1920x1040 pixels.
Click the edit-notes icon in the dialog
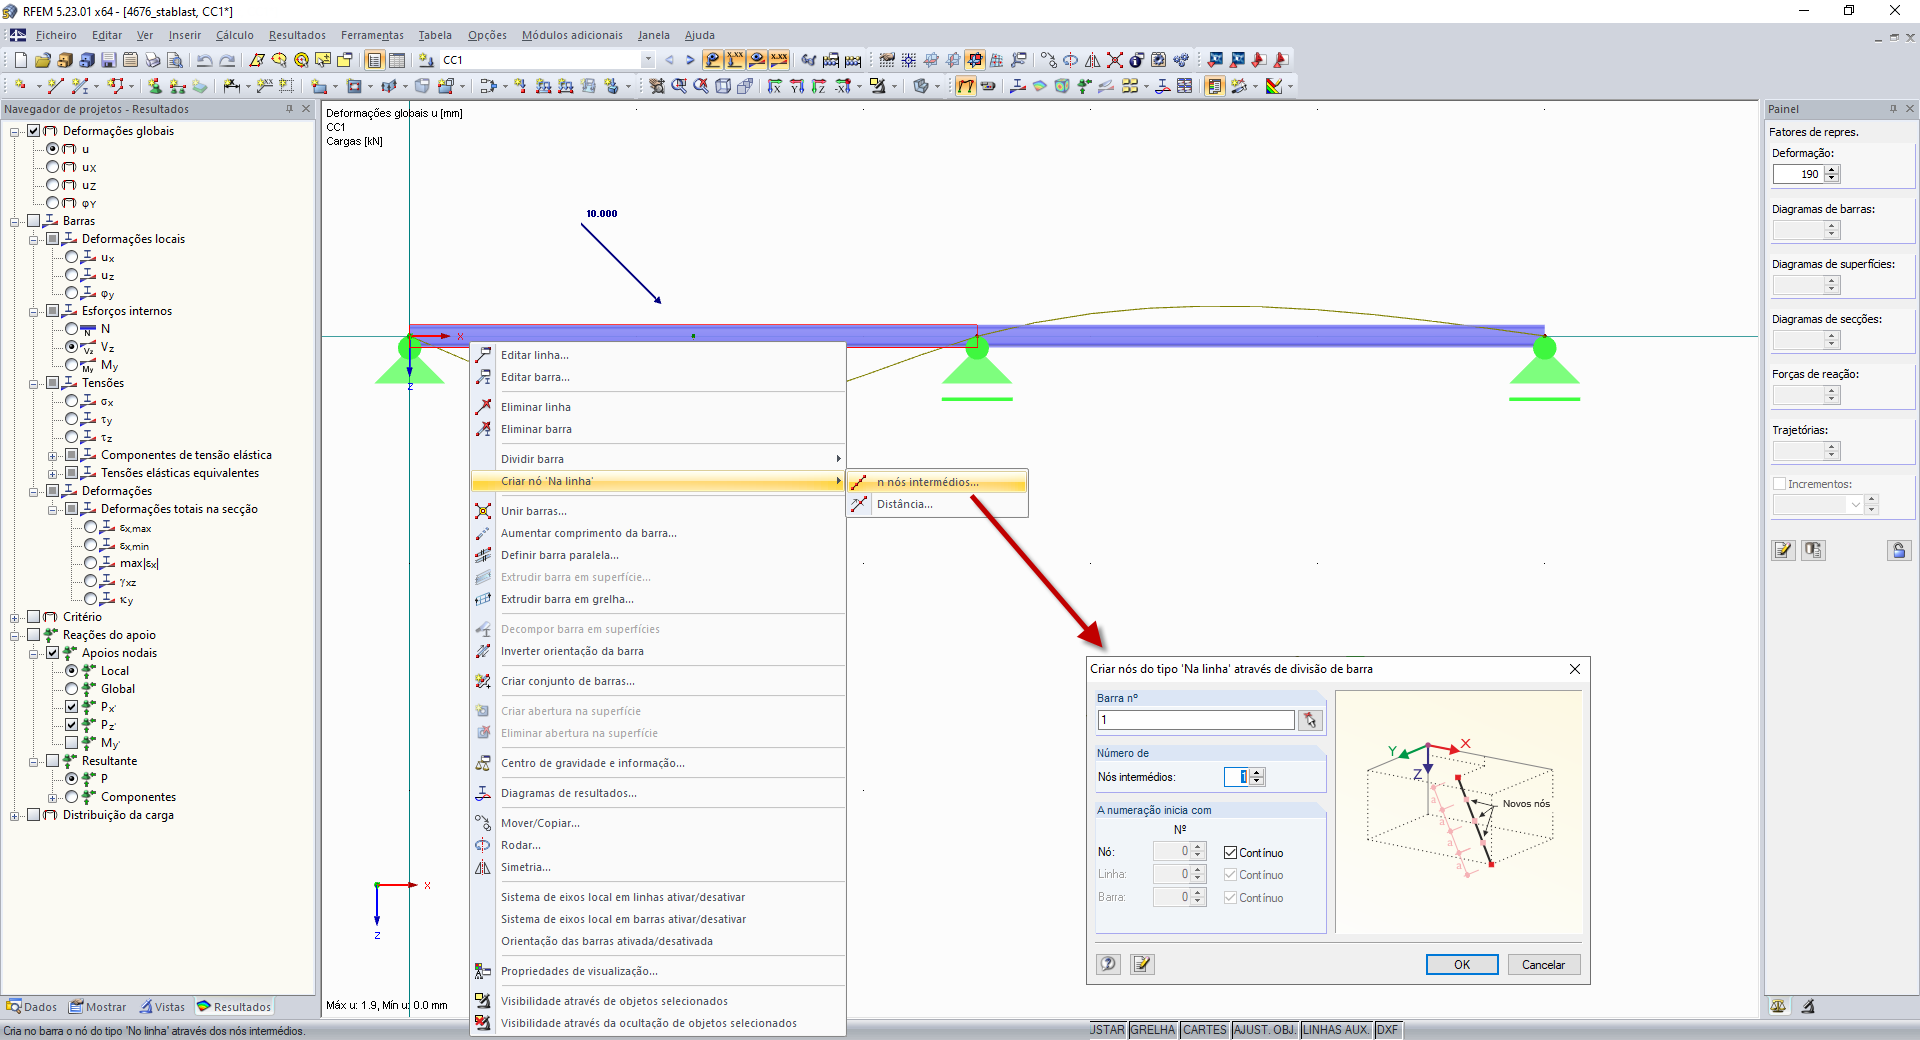coord(1142,964)
